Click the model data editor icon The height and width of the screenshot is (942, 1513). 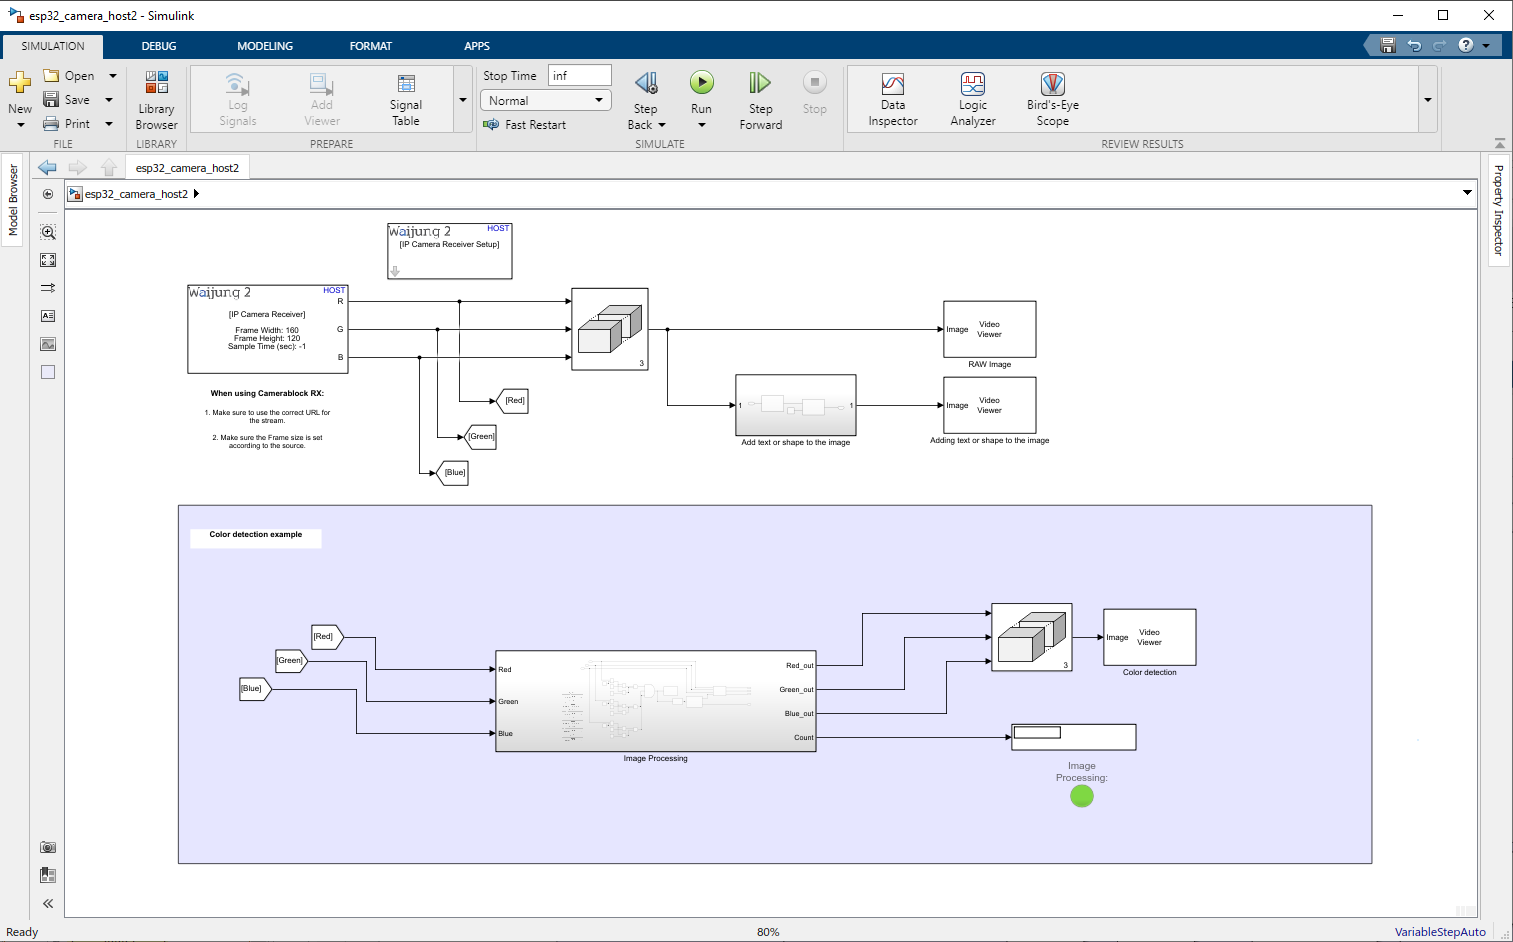point(48,875)
